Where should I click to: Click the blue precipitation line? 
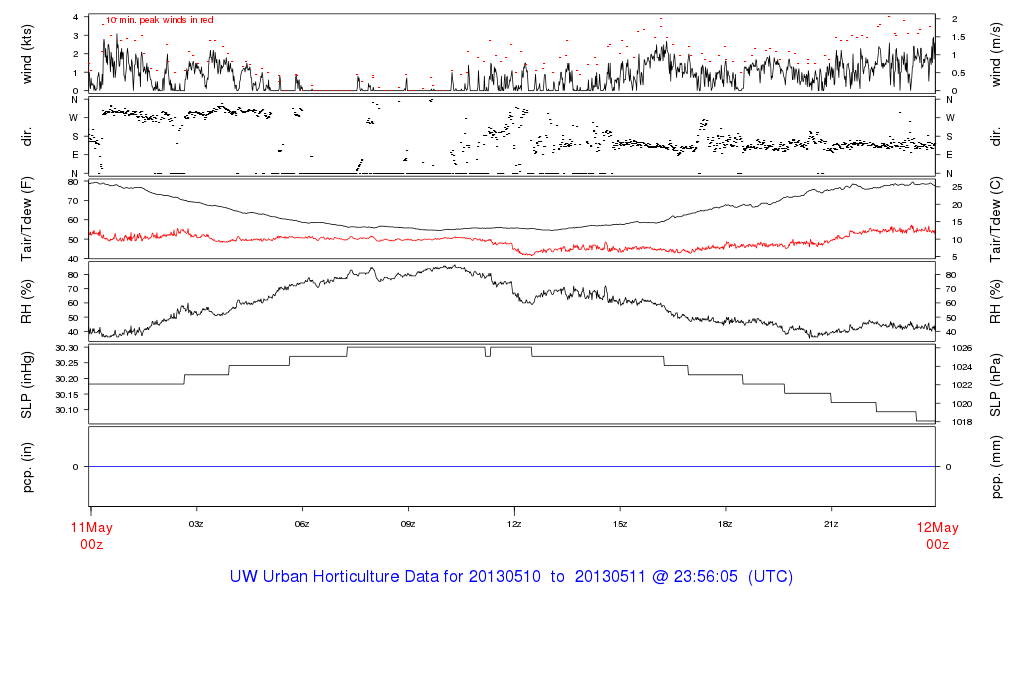[512, 466]
